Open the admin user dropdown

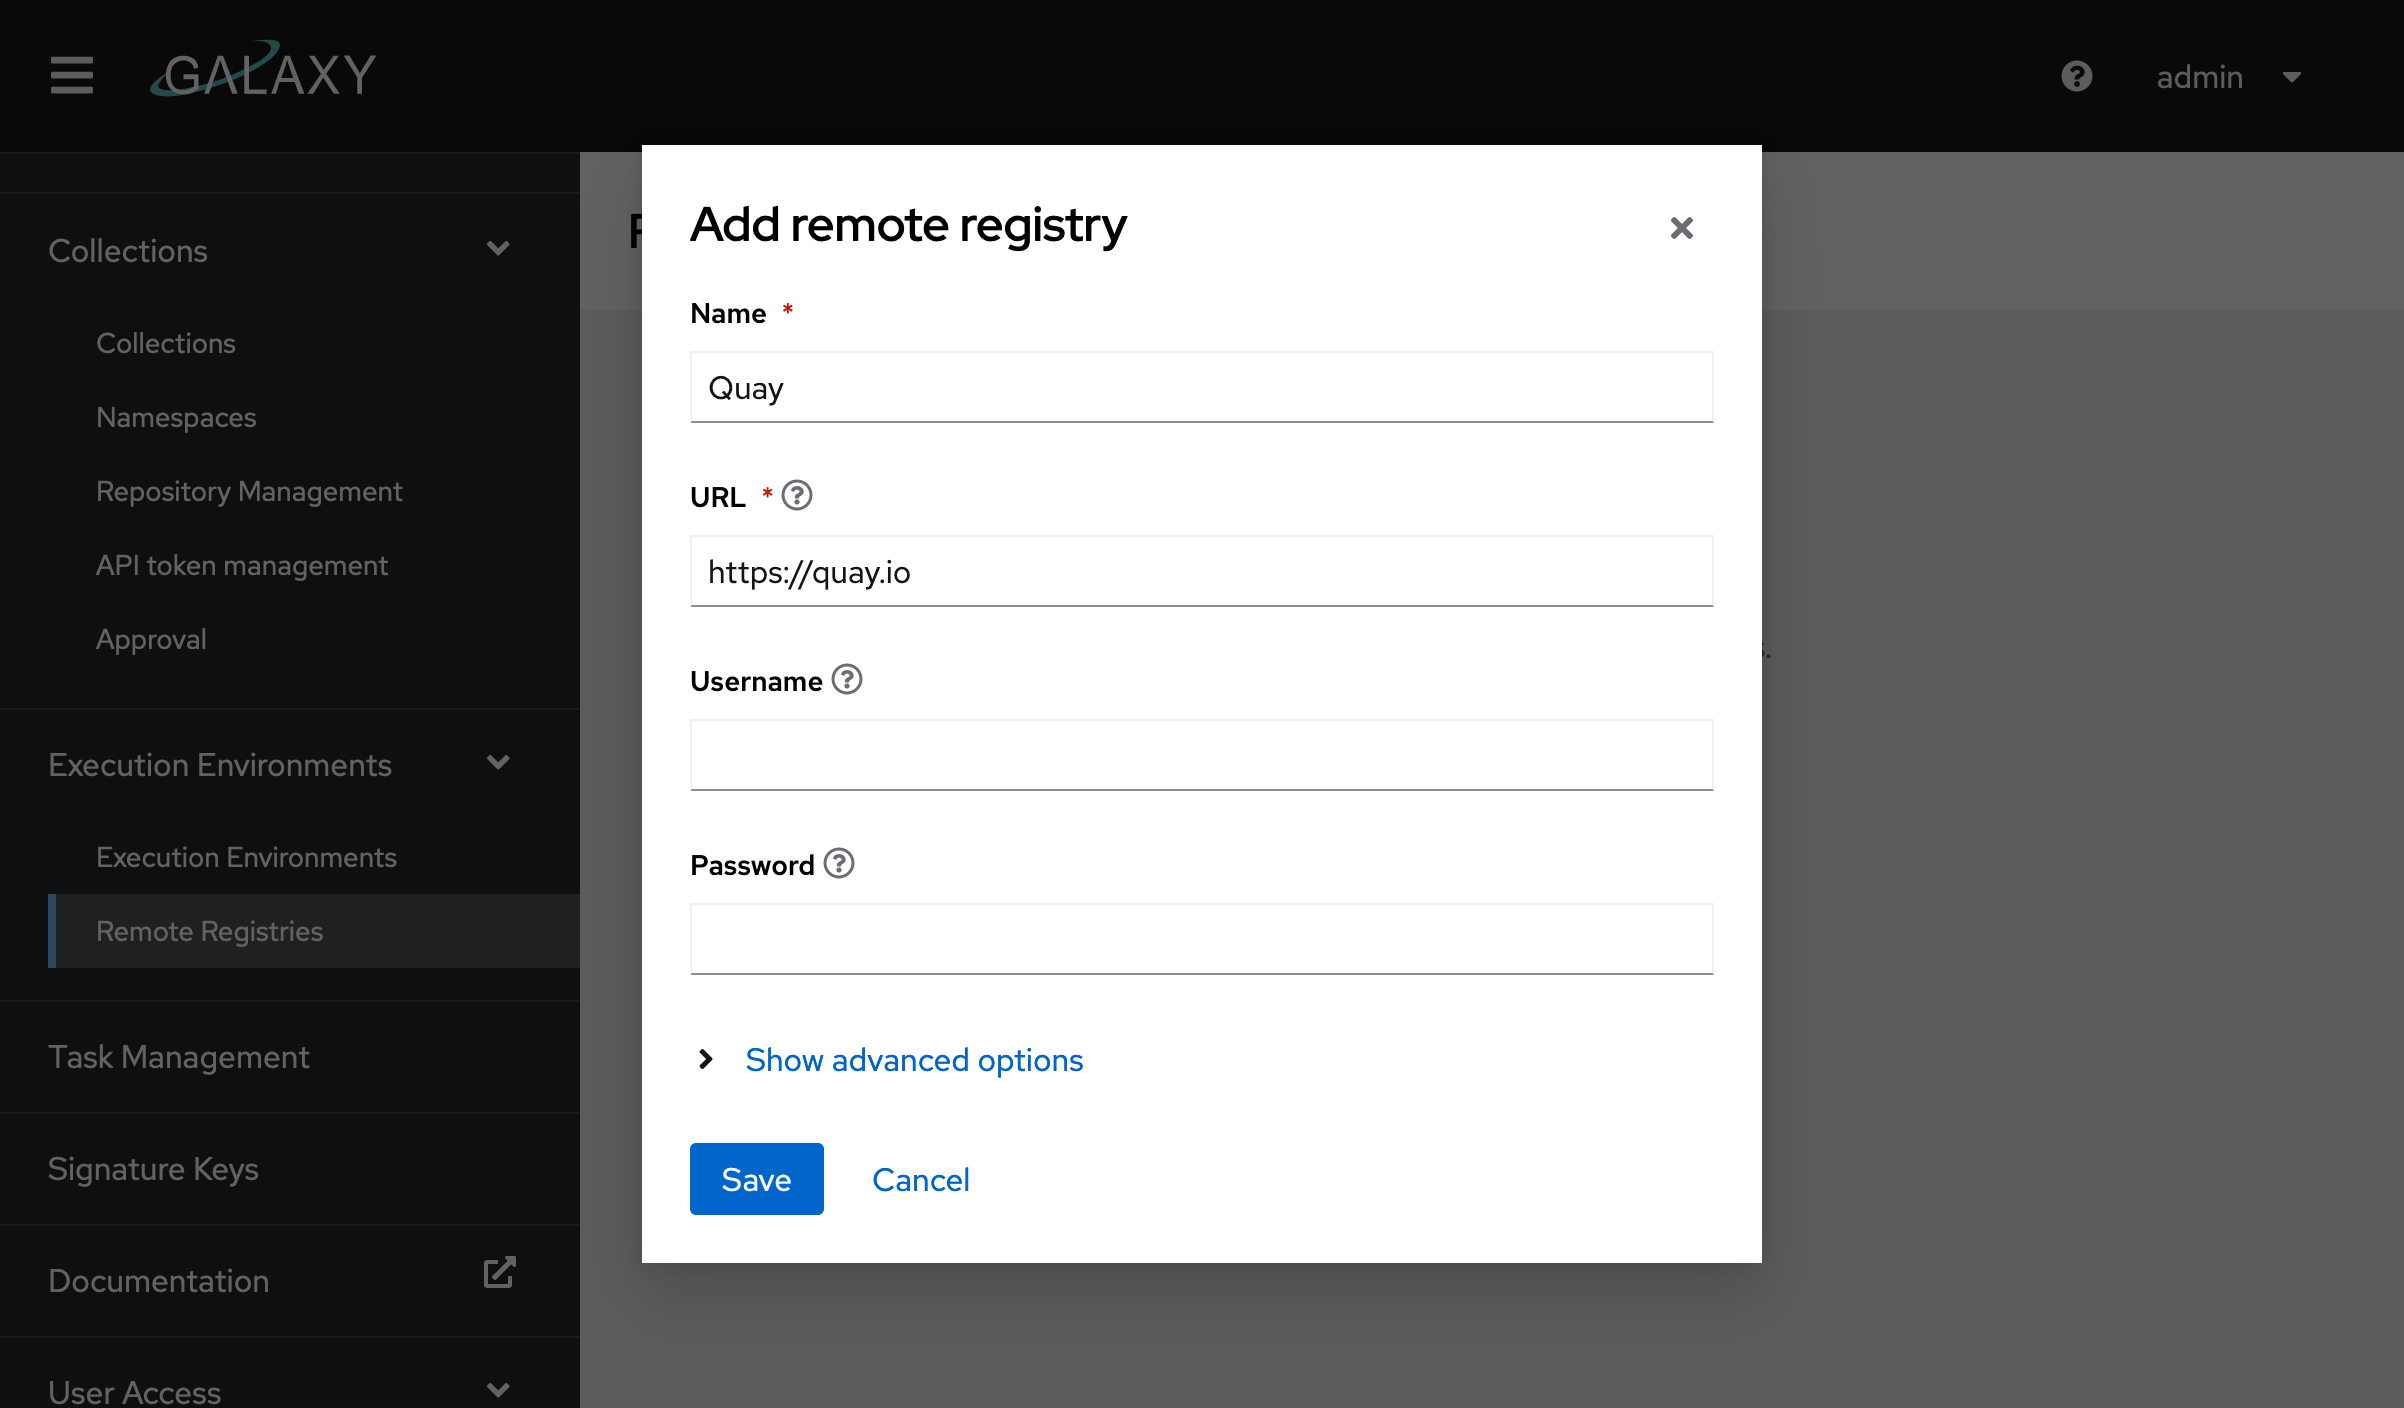coord(2229,77)
